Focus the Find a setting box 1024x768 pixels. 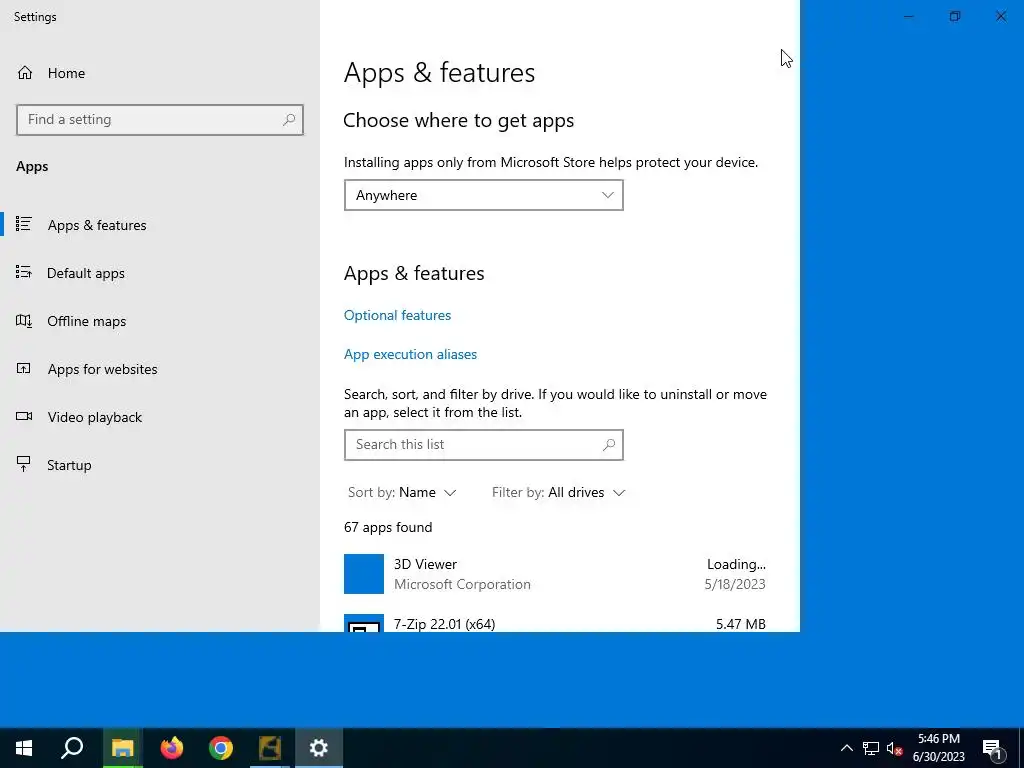coord(160,120)
